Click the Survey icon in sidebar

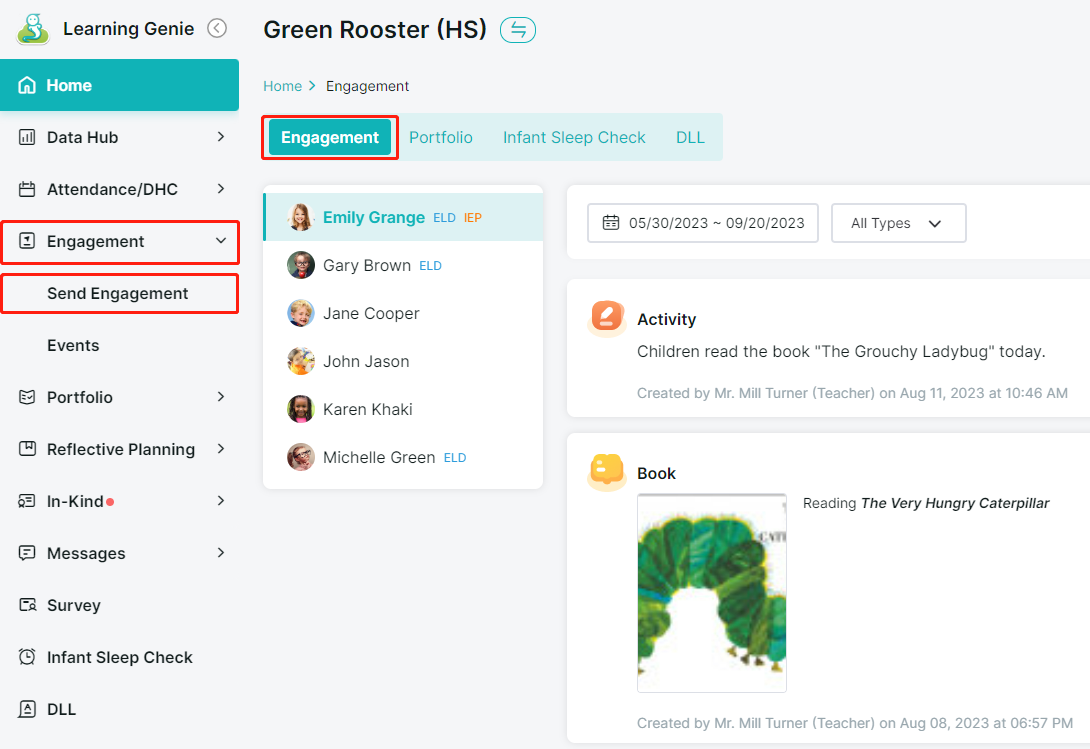(28, 605)
